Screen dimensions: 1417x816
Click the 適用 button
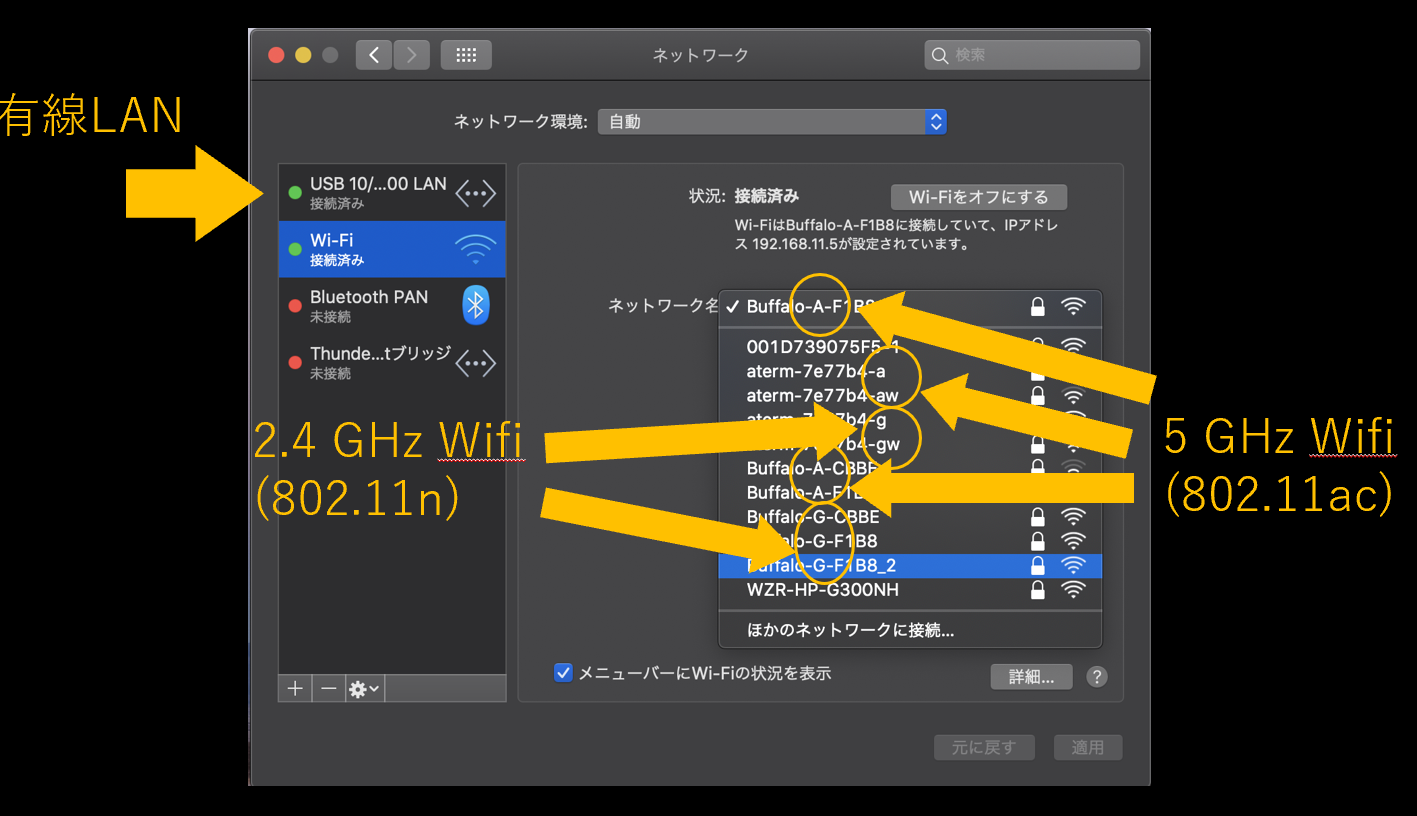(x=1087, y=746)
